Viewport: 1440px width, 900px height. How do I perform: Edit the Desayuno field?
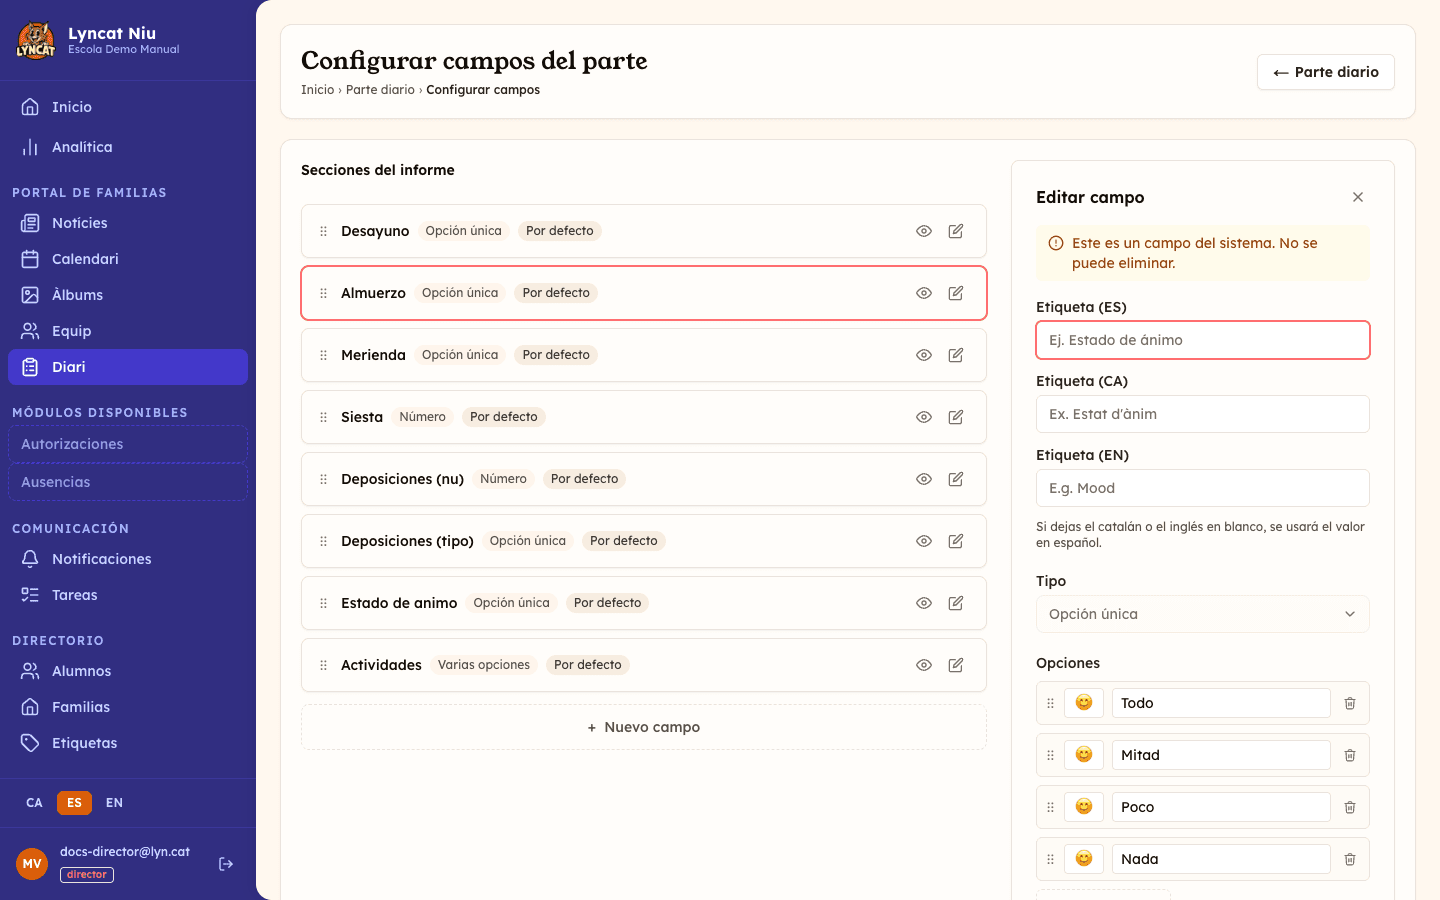coord(956,231)
